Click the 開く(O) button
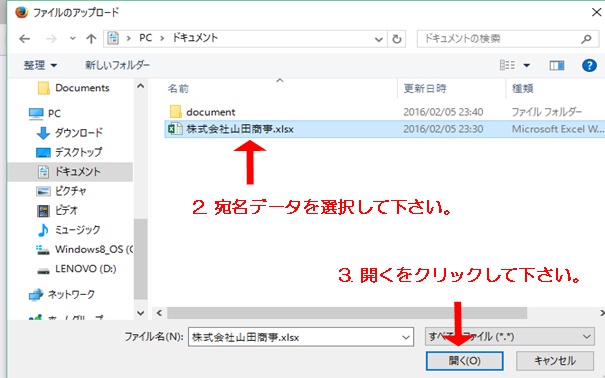This screenshot has height=378, width=605. [x=465, y=361]
